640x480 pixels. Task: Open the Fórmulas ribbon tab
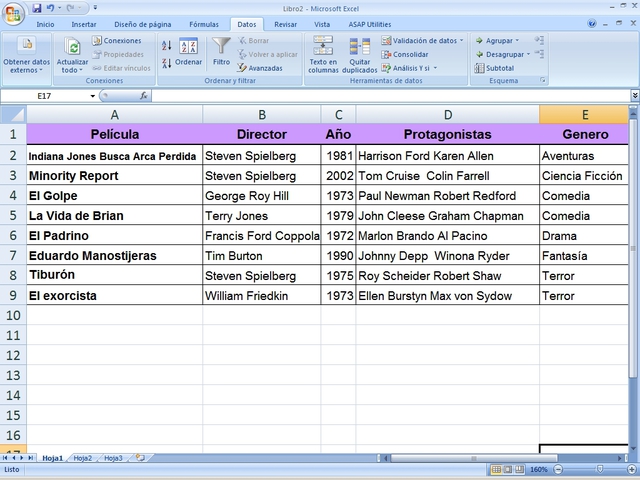point(204,24)
